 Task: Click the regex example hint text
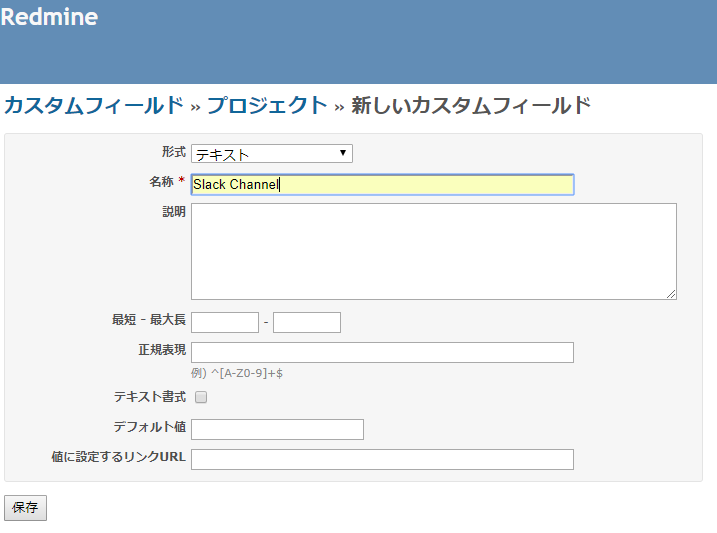[x=237, y=373]
